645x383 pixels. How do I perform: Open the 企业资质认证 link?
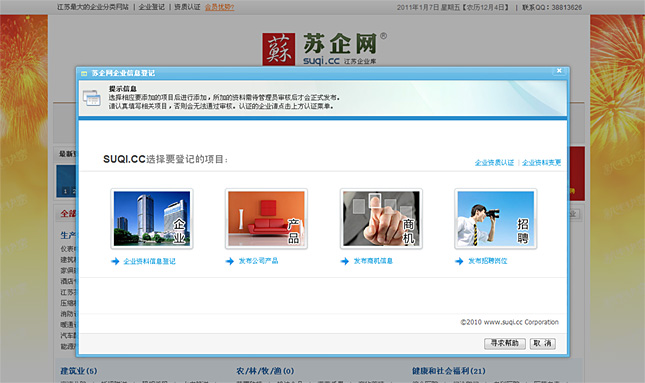[x=494, y=162]
